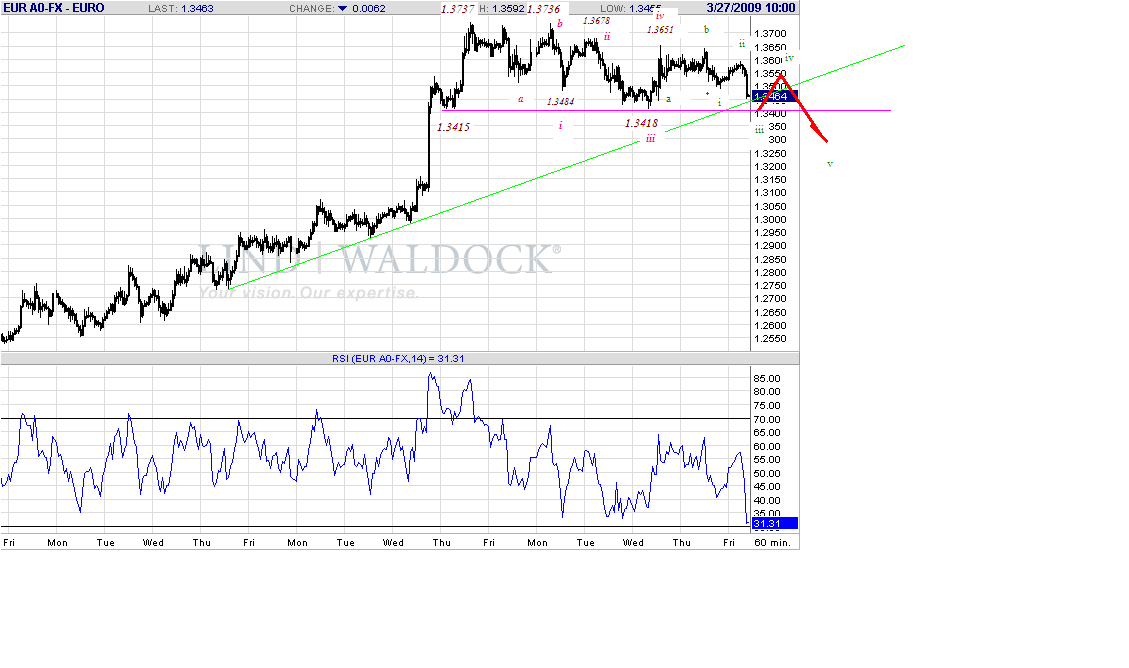Screen dimensions: 1129x668
Task: Select the current price tag on axis
Action: click(x=774, y=96)
